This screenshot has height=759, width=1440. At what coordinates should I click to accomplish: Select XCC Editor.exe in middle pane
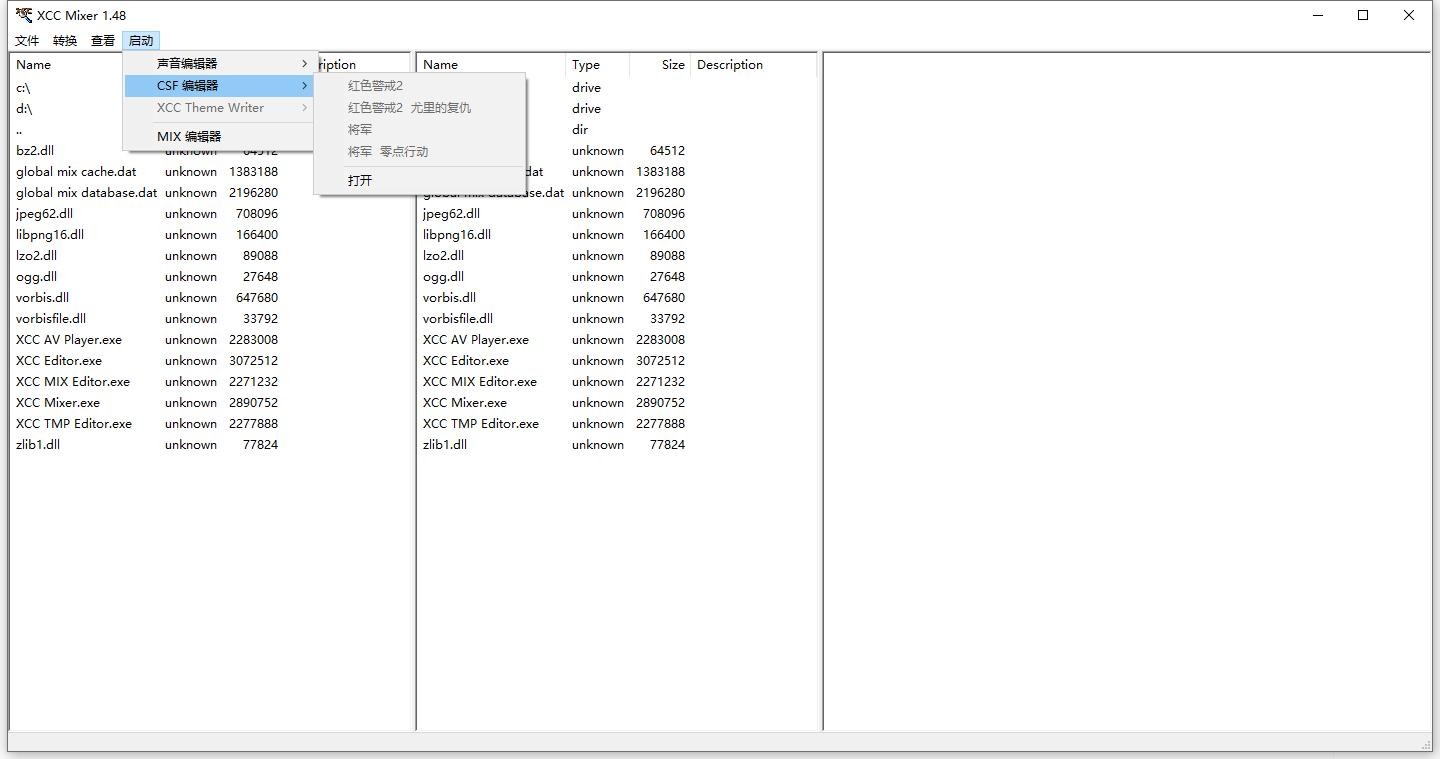[x=466, y=360]
